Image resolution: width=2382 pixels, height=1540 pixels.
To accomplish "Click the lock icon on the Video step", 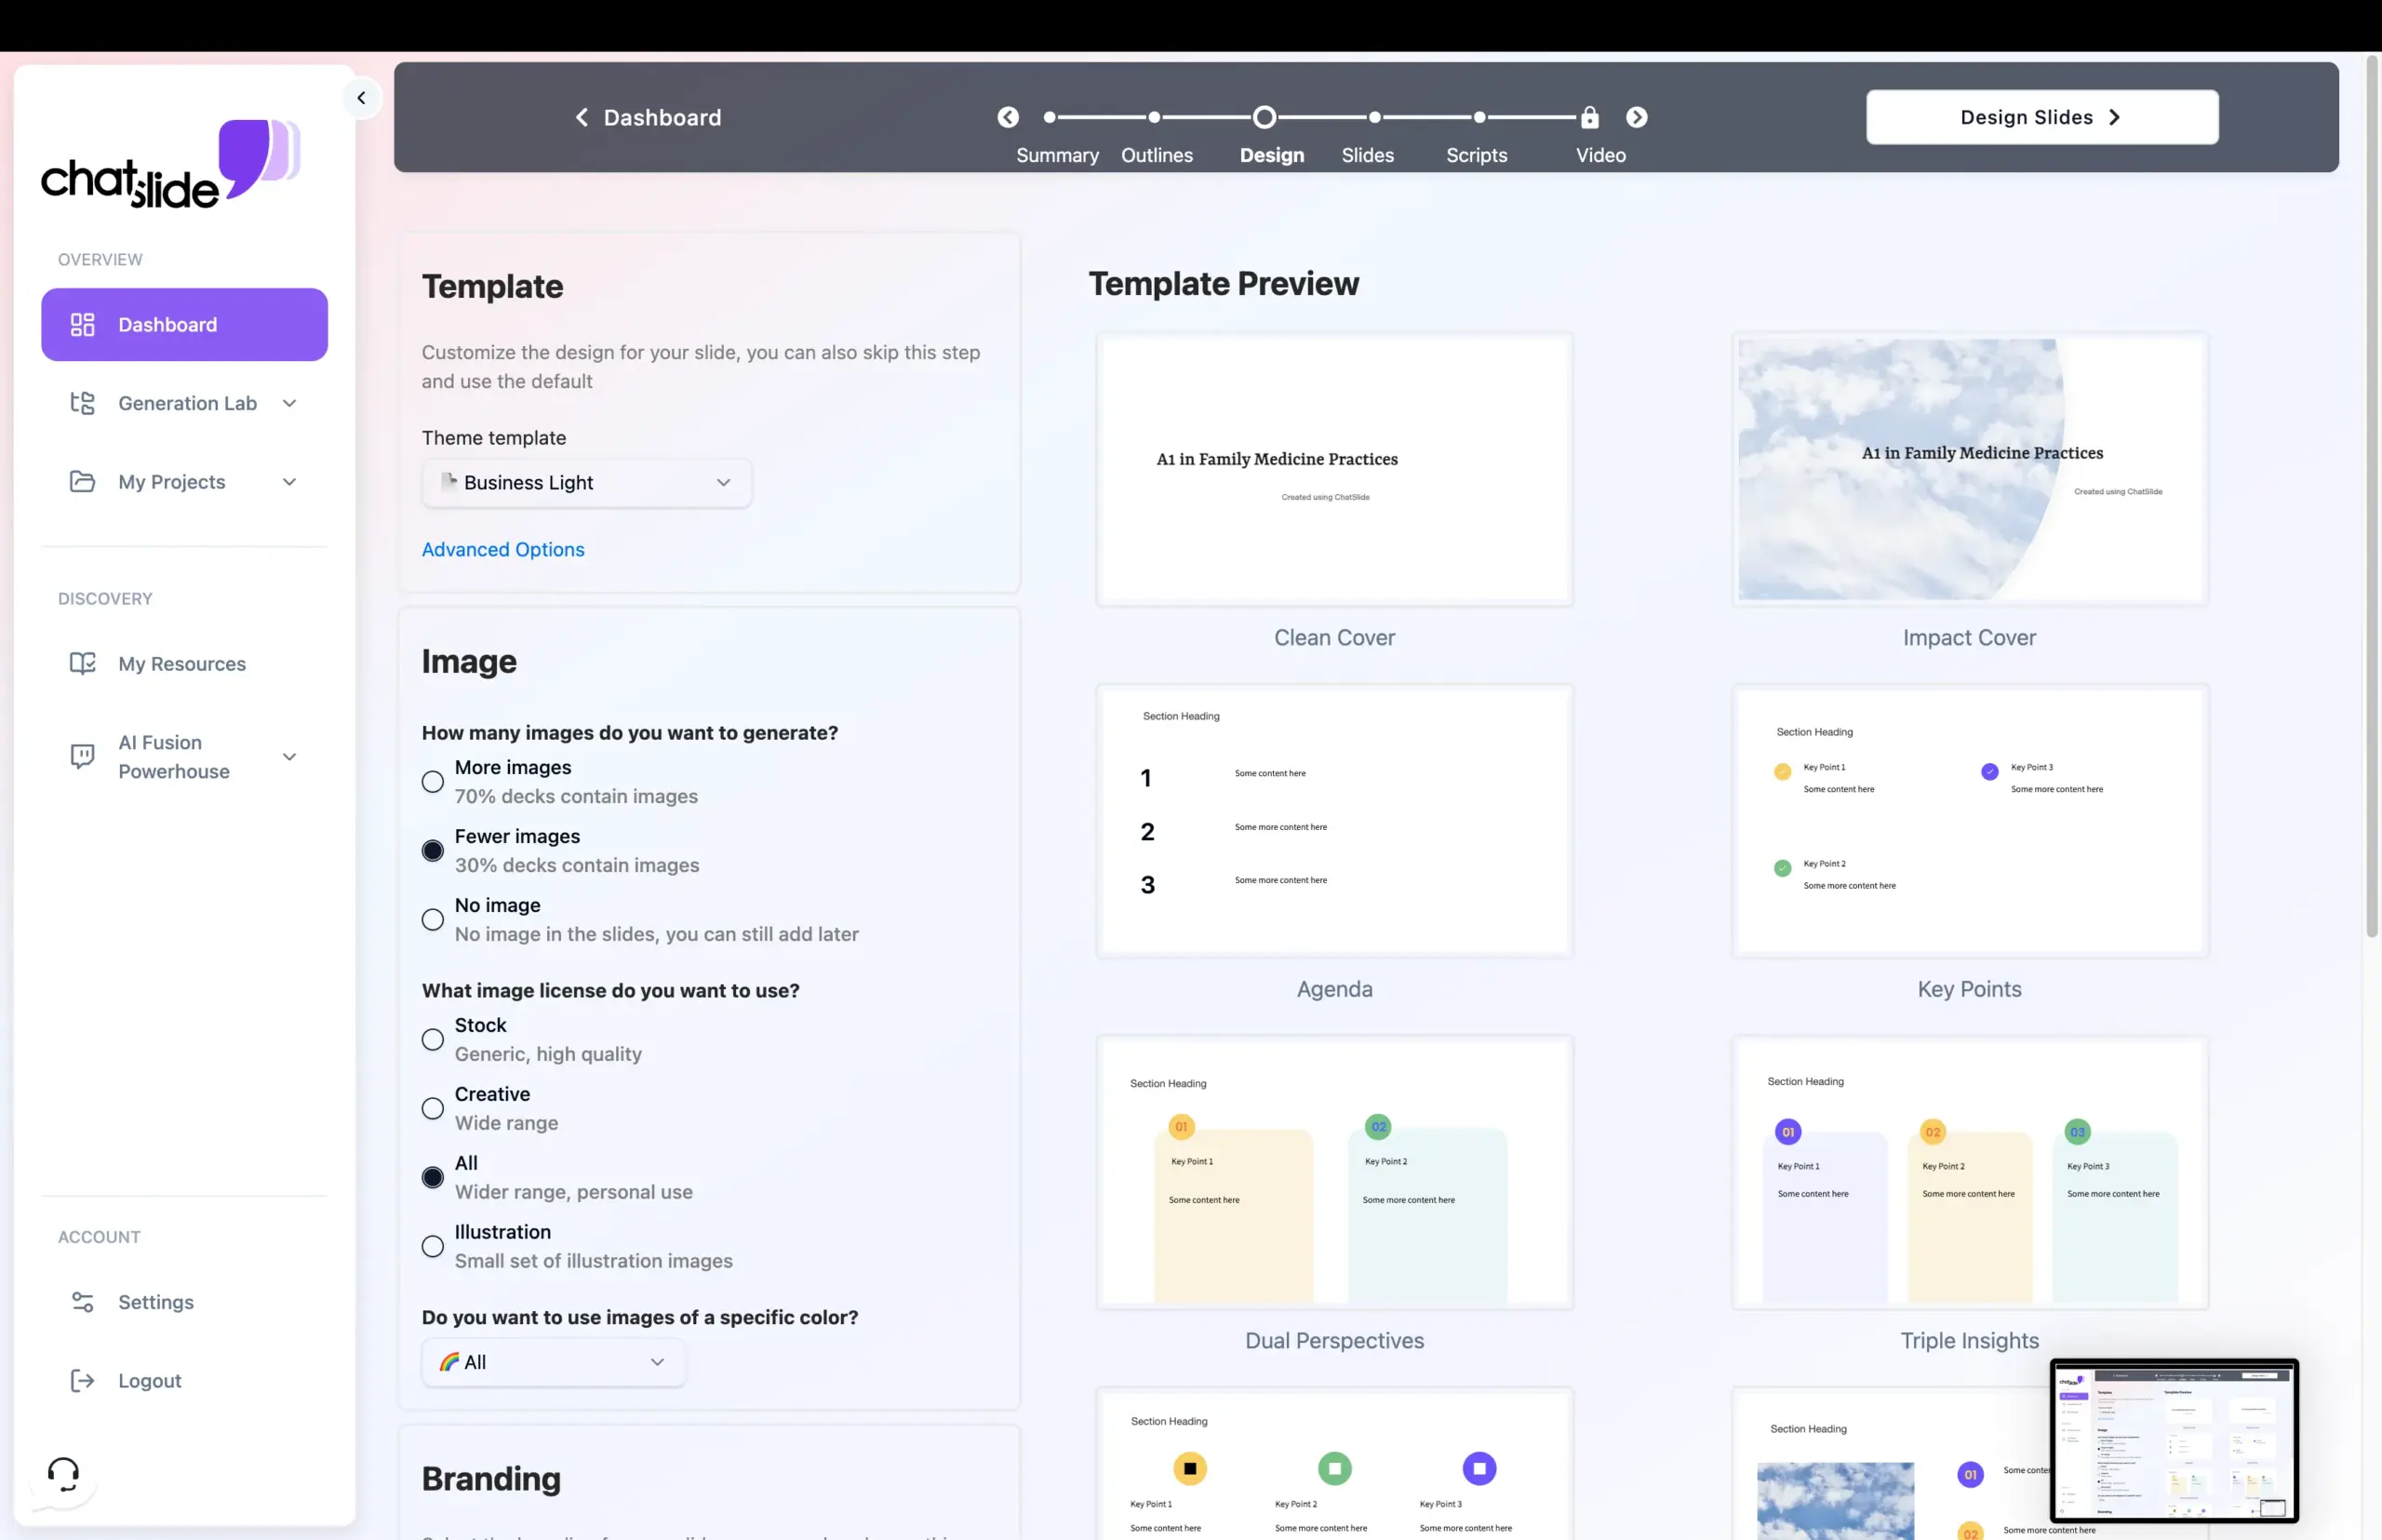I will click(1589, 117).
